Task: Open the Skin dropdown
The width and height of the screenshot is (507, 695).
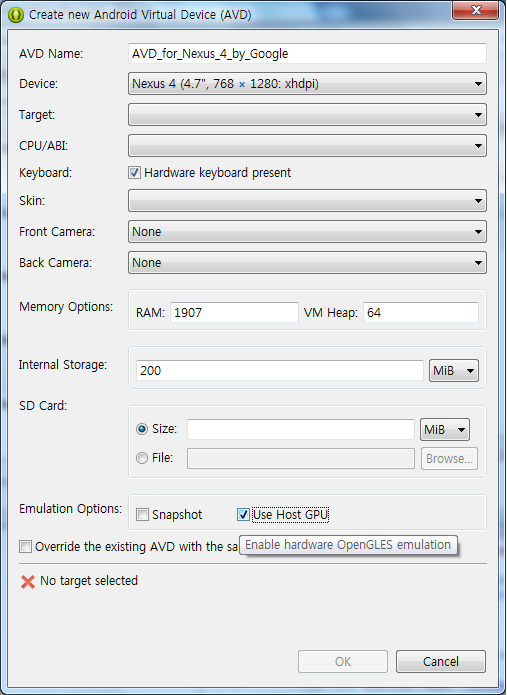Action: [307, 201]
